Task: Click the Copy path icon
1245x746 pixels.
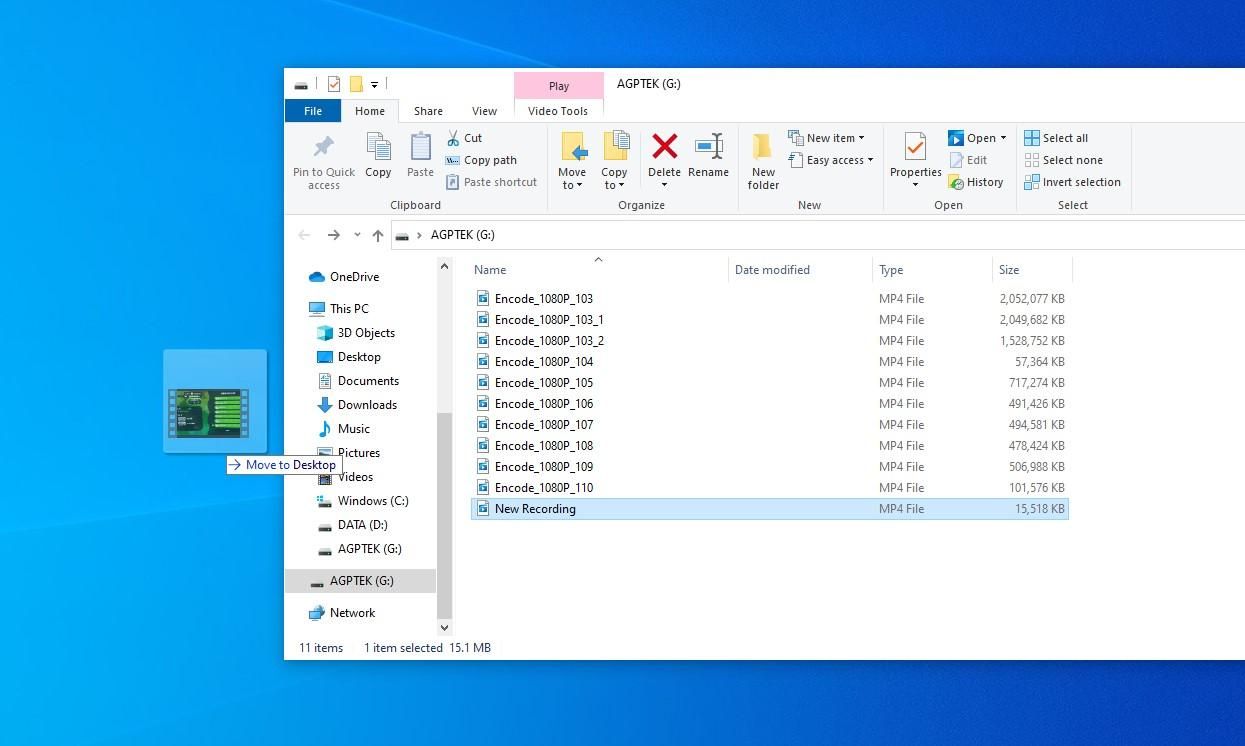Action: coord(455,160)
